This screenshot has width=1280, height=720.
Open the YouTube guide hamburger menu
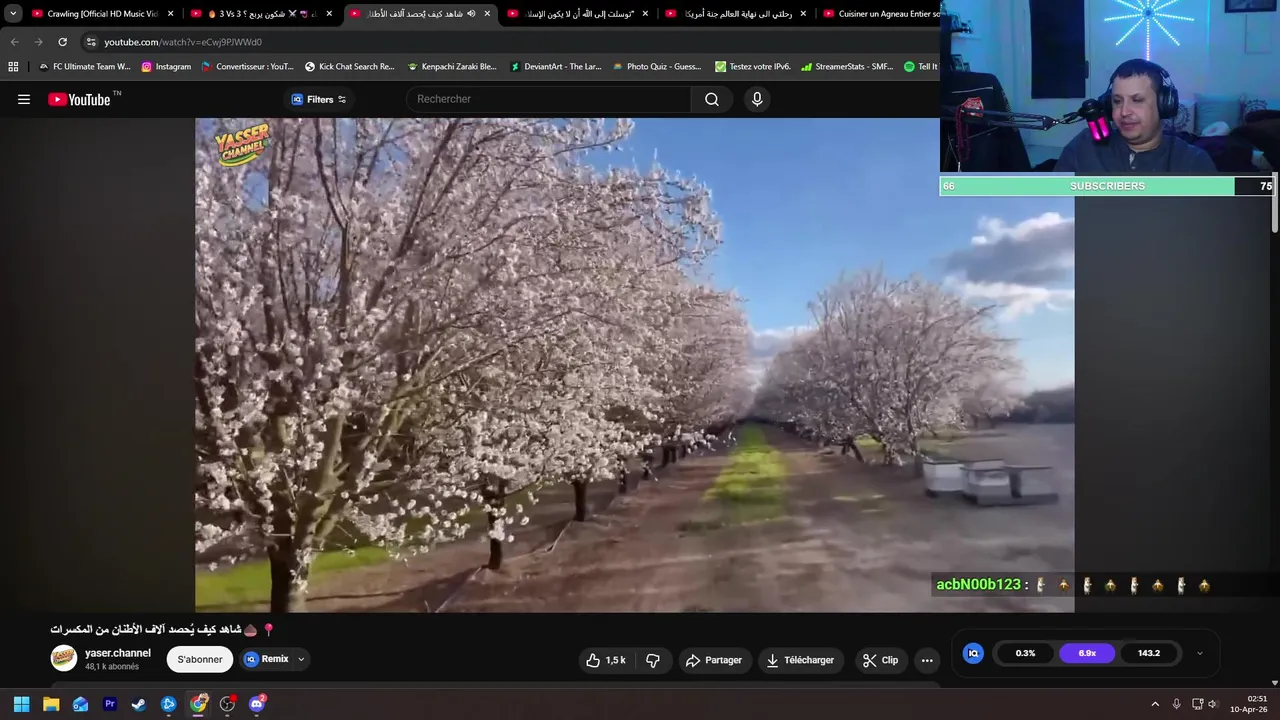(24, 99)
